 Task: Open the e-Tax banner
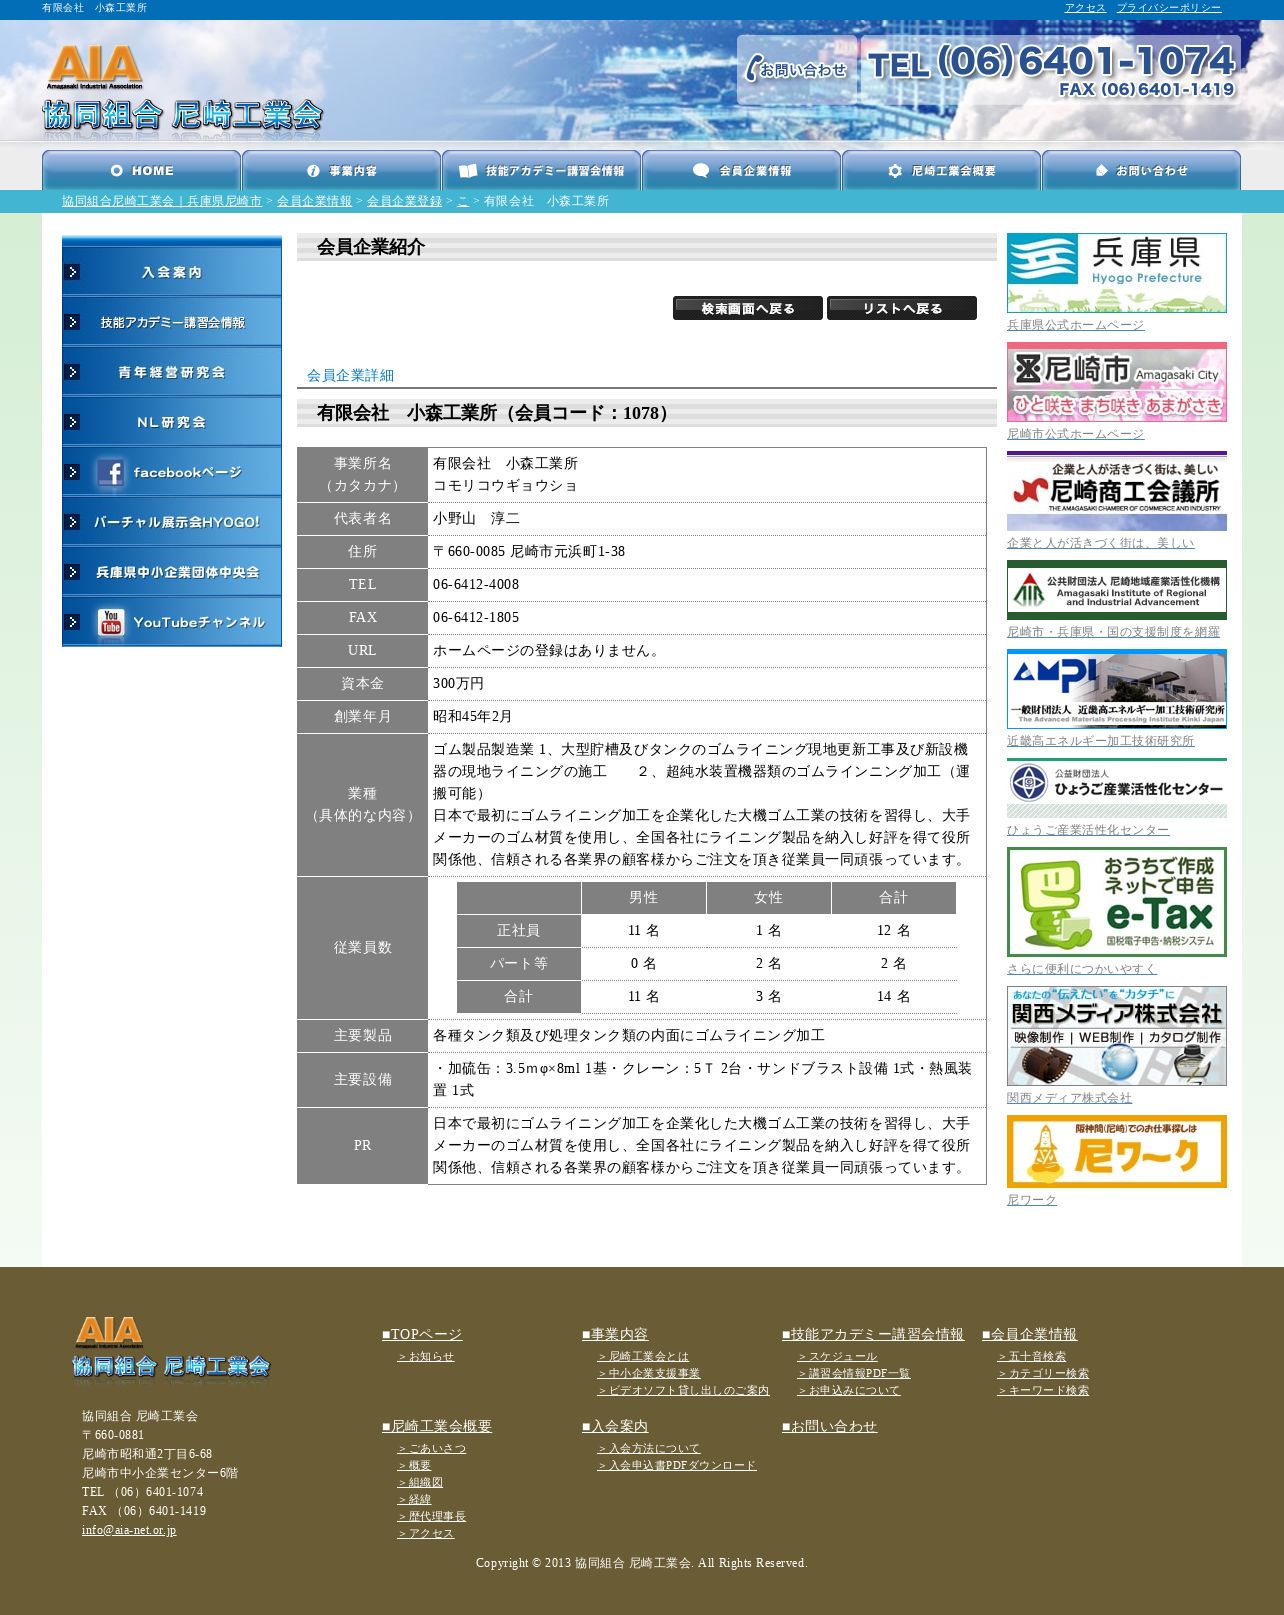1117,902
